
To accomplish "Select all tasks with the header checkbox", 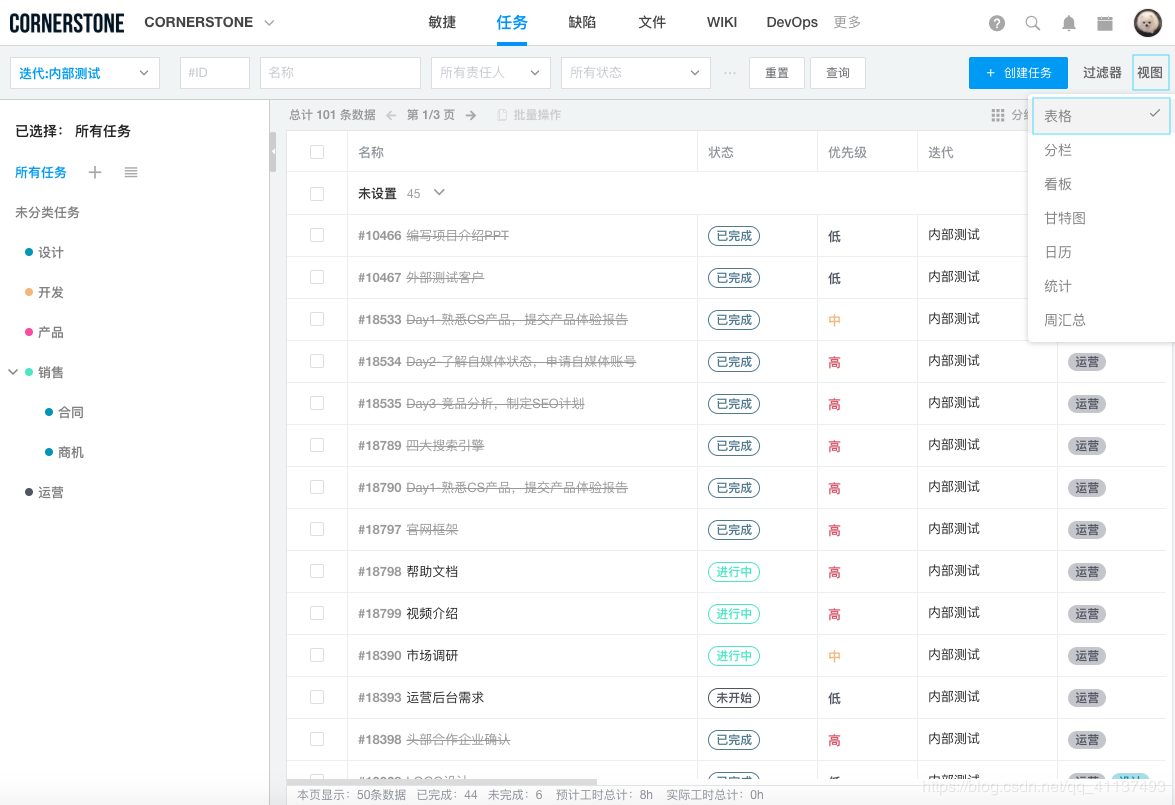I will [x=317, y=152].
